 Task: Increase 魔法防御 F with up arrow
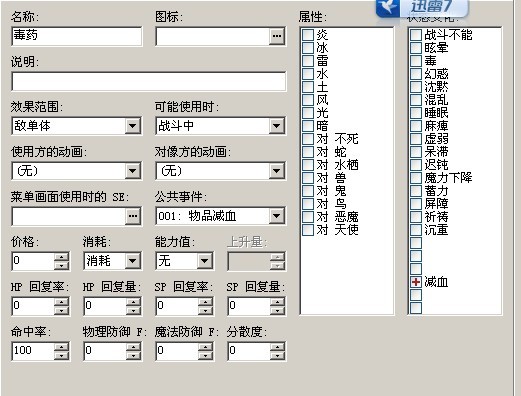[x=205, y=347]
